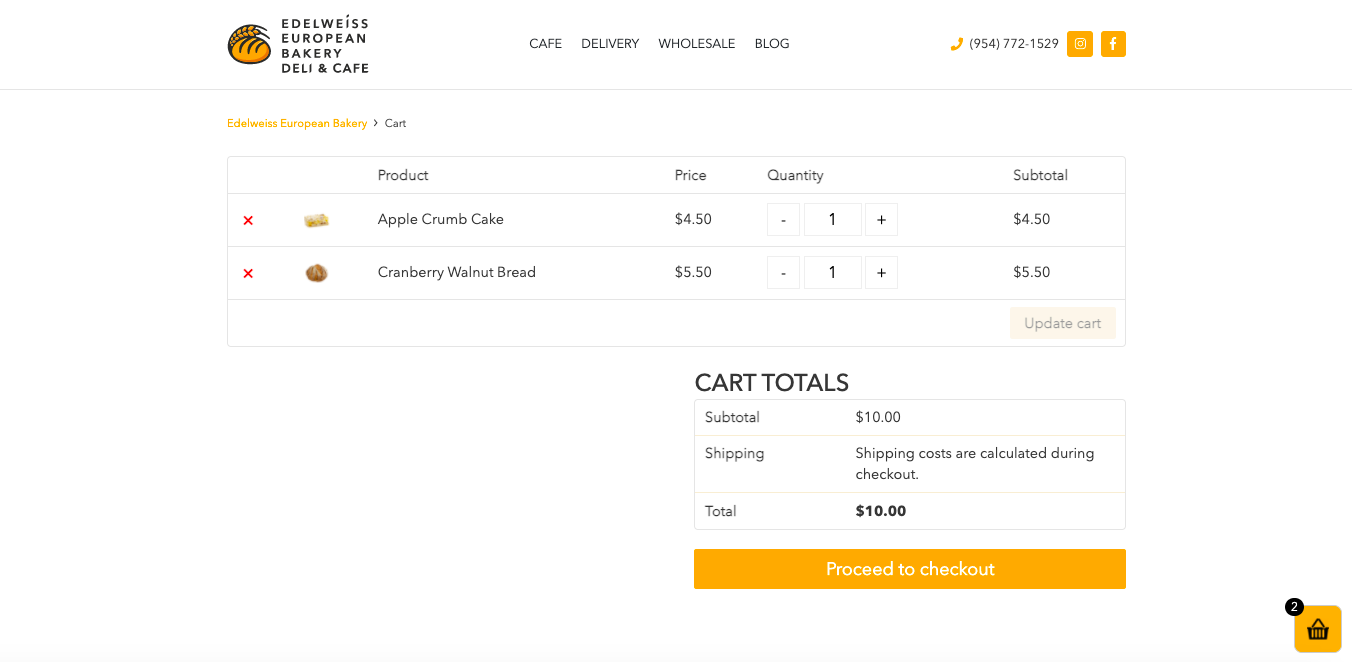Open the Instagram icon link
The image size is (1352, 662).
click(1079, 44)
